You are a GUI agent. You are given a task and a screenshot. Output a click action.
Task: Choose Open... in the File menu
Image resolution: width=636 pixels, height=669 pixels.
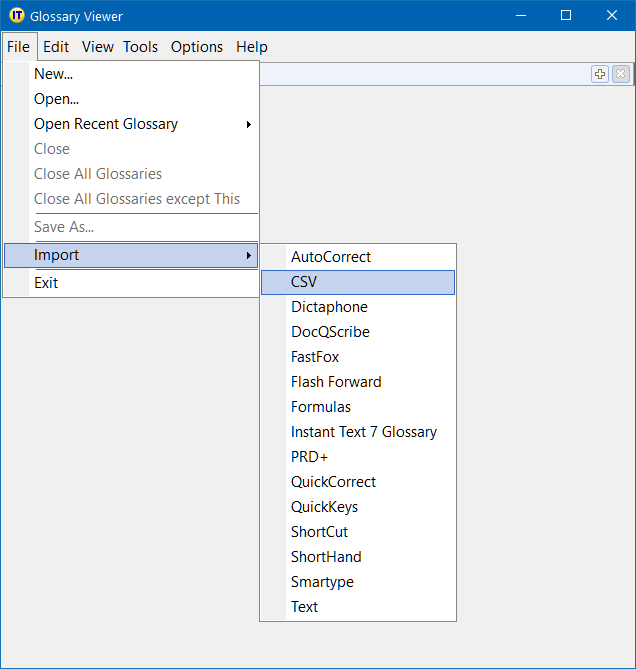pos(56,99)
